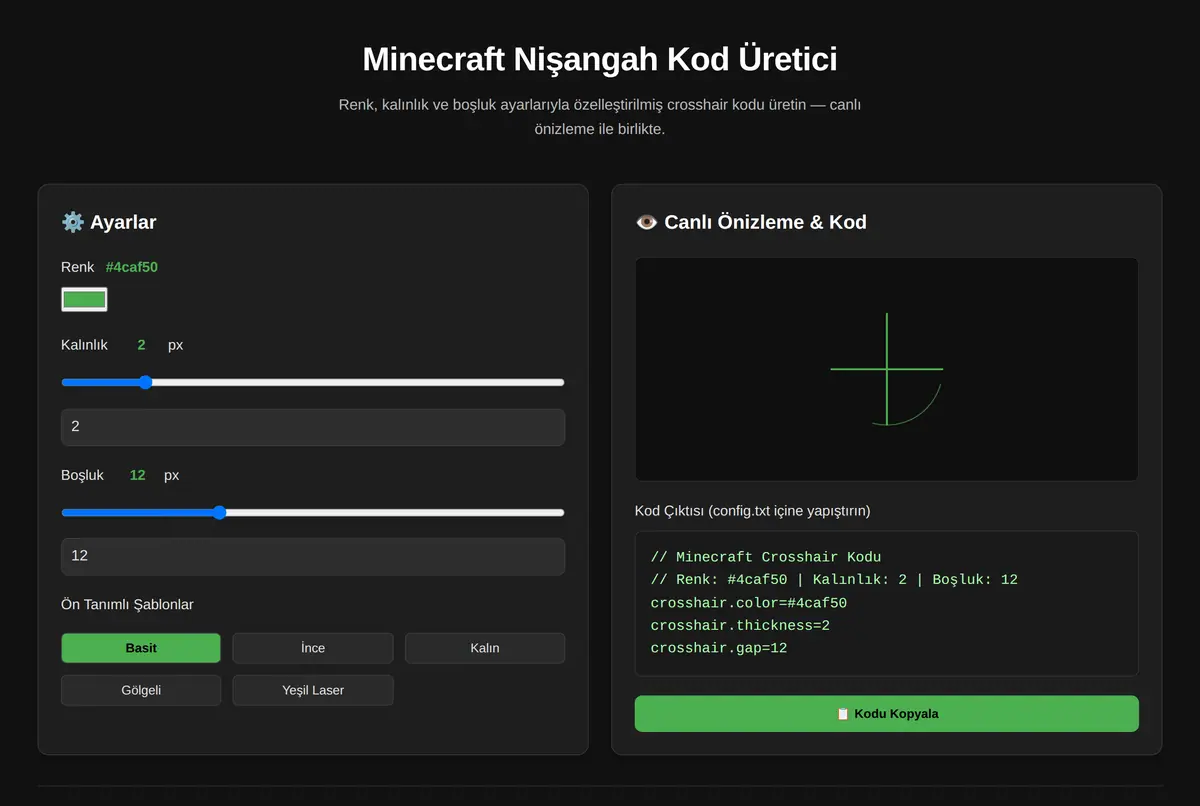
Task: Activate the Yeşil Laser preset
Action: 313,690
